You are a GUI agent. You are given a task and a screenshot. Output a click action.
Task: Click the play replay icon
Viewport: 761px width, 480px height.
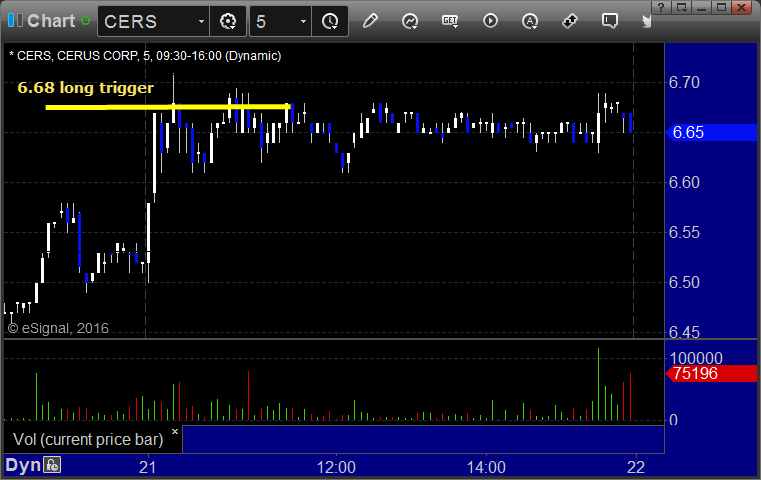coord(490,21)
